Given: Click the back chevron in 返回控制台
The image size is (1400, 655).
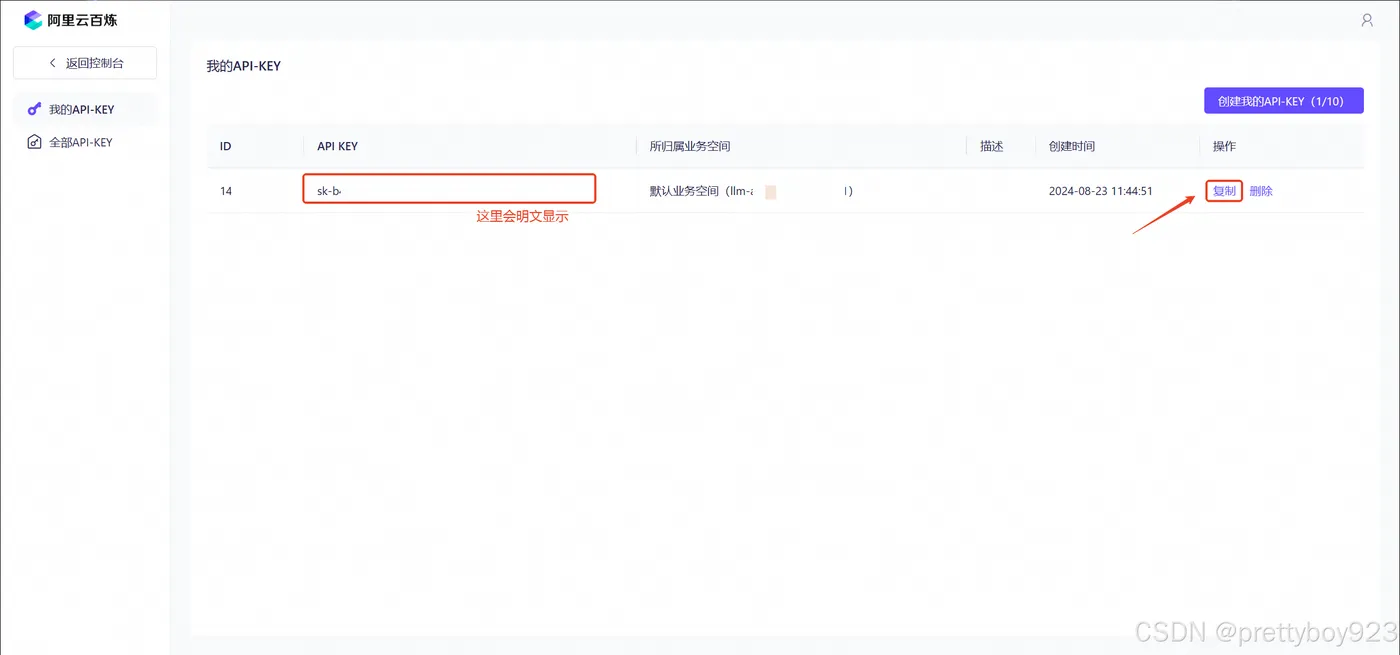Looking at the screenshot, I should (53, 63).
